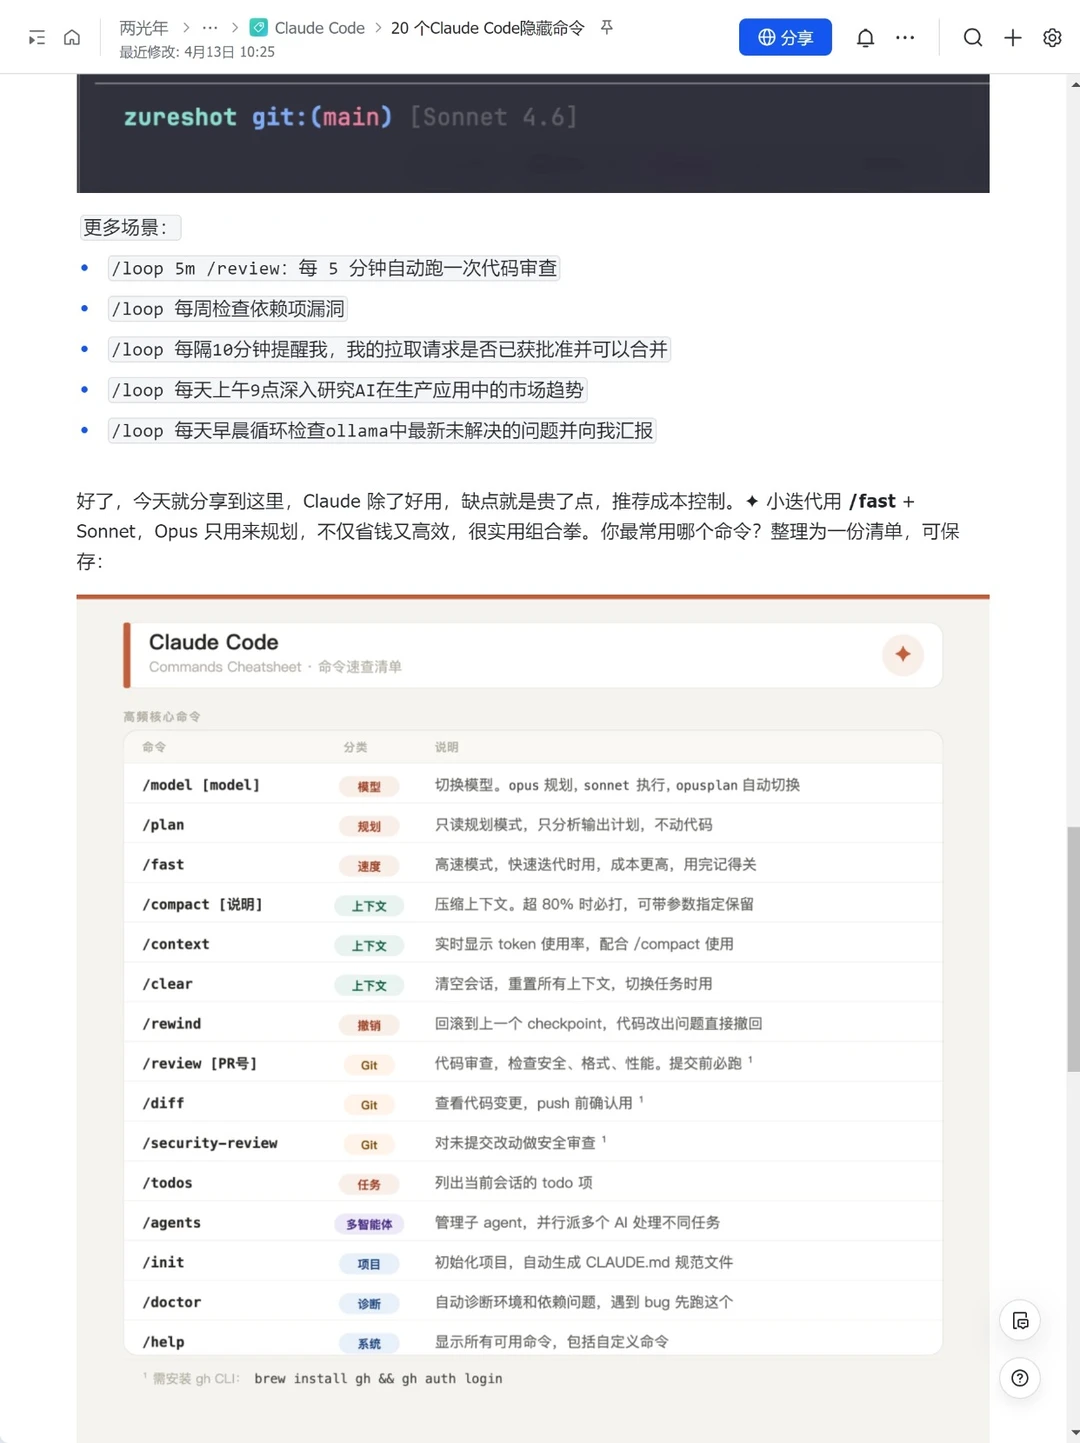
Task: Click the /init command cell
Action: pos(163,1262)
